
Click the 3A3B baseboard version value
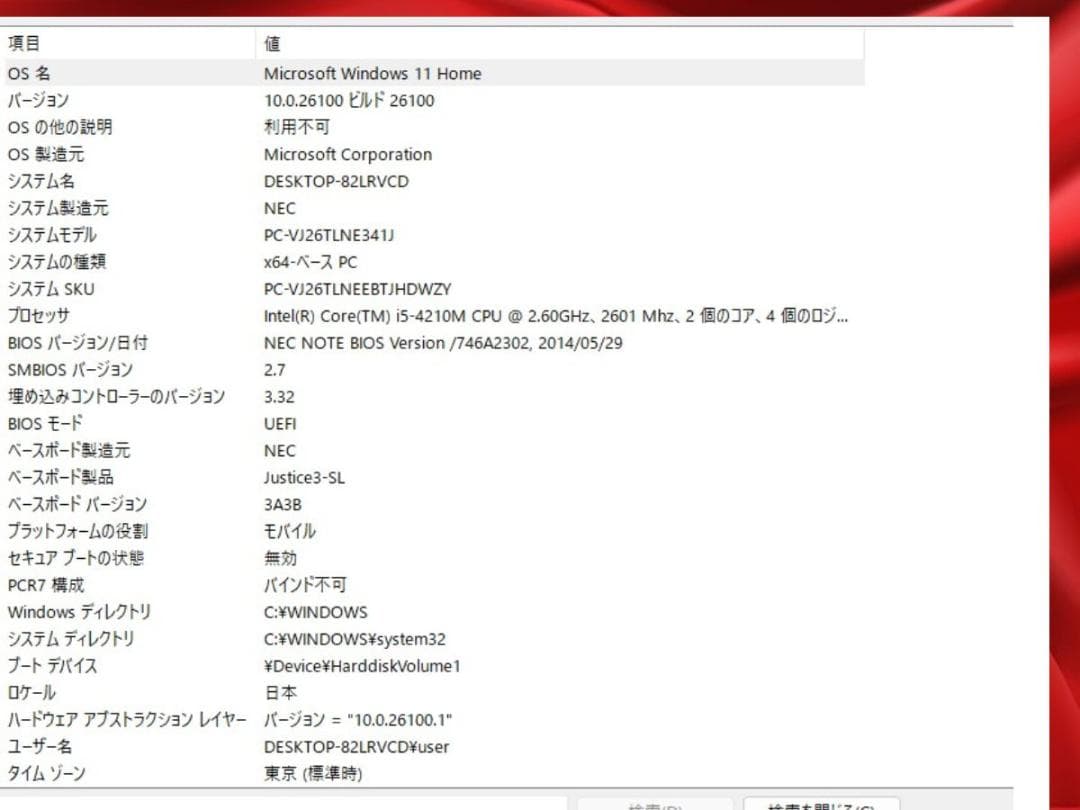(282, 504)
